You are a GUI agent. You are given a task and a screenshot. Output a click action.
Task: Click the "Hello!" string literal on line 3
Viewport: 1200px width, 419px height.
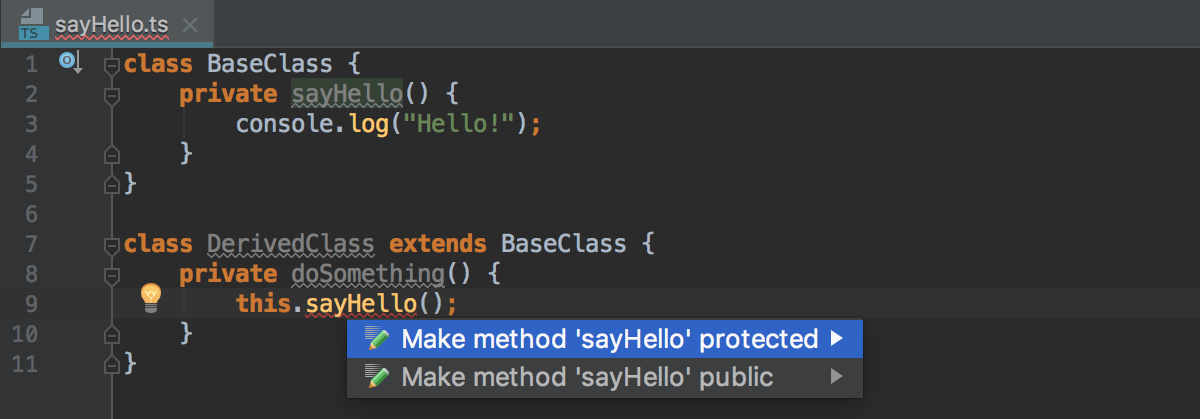coord(459,124)
